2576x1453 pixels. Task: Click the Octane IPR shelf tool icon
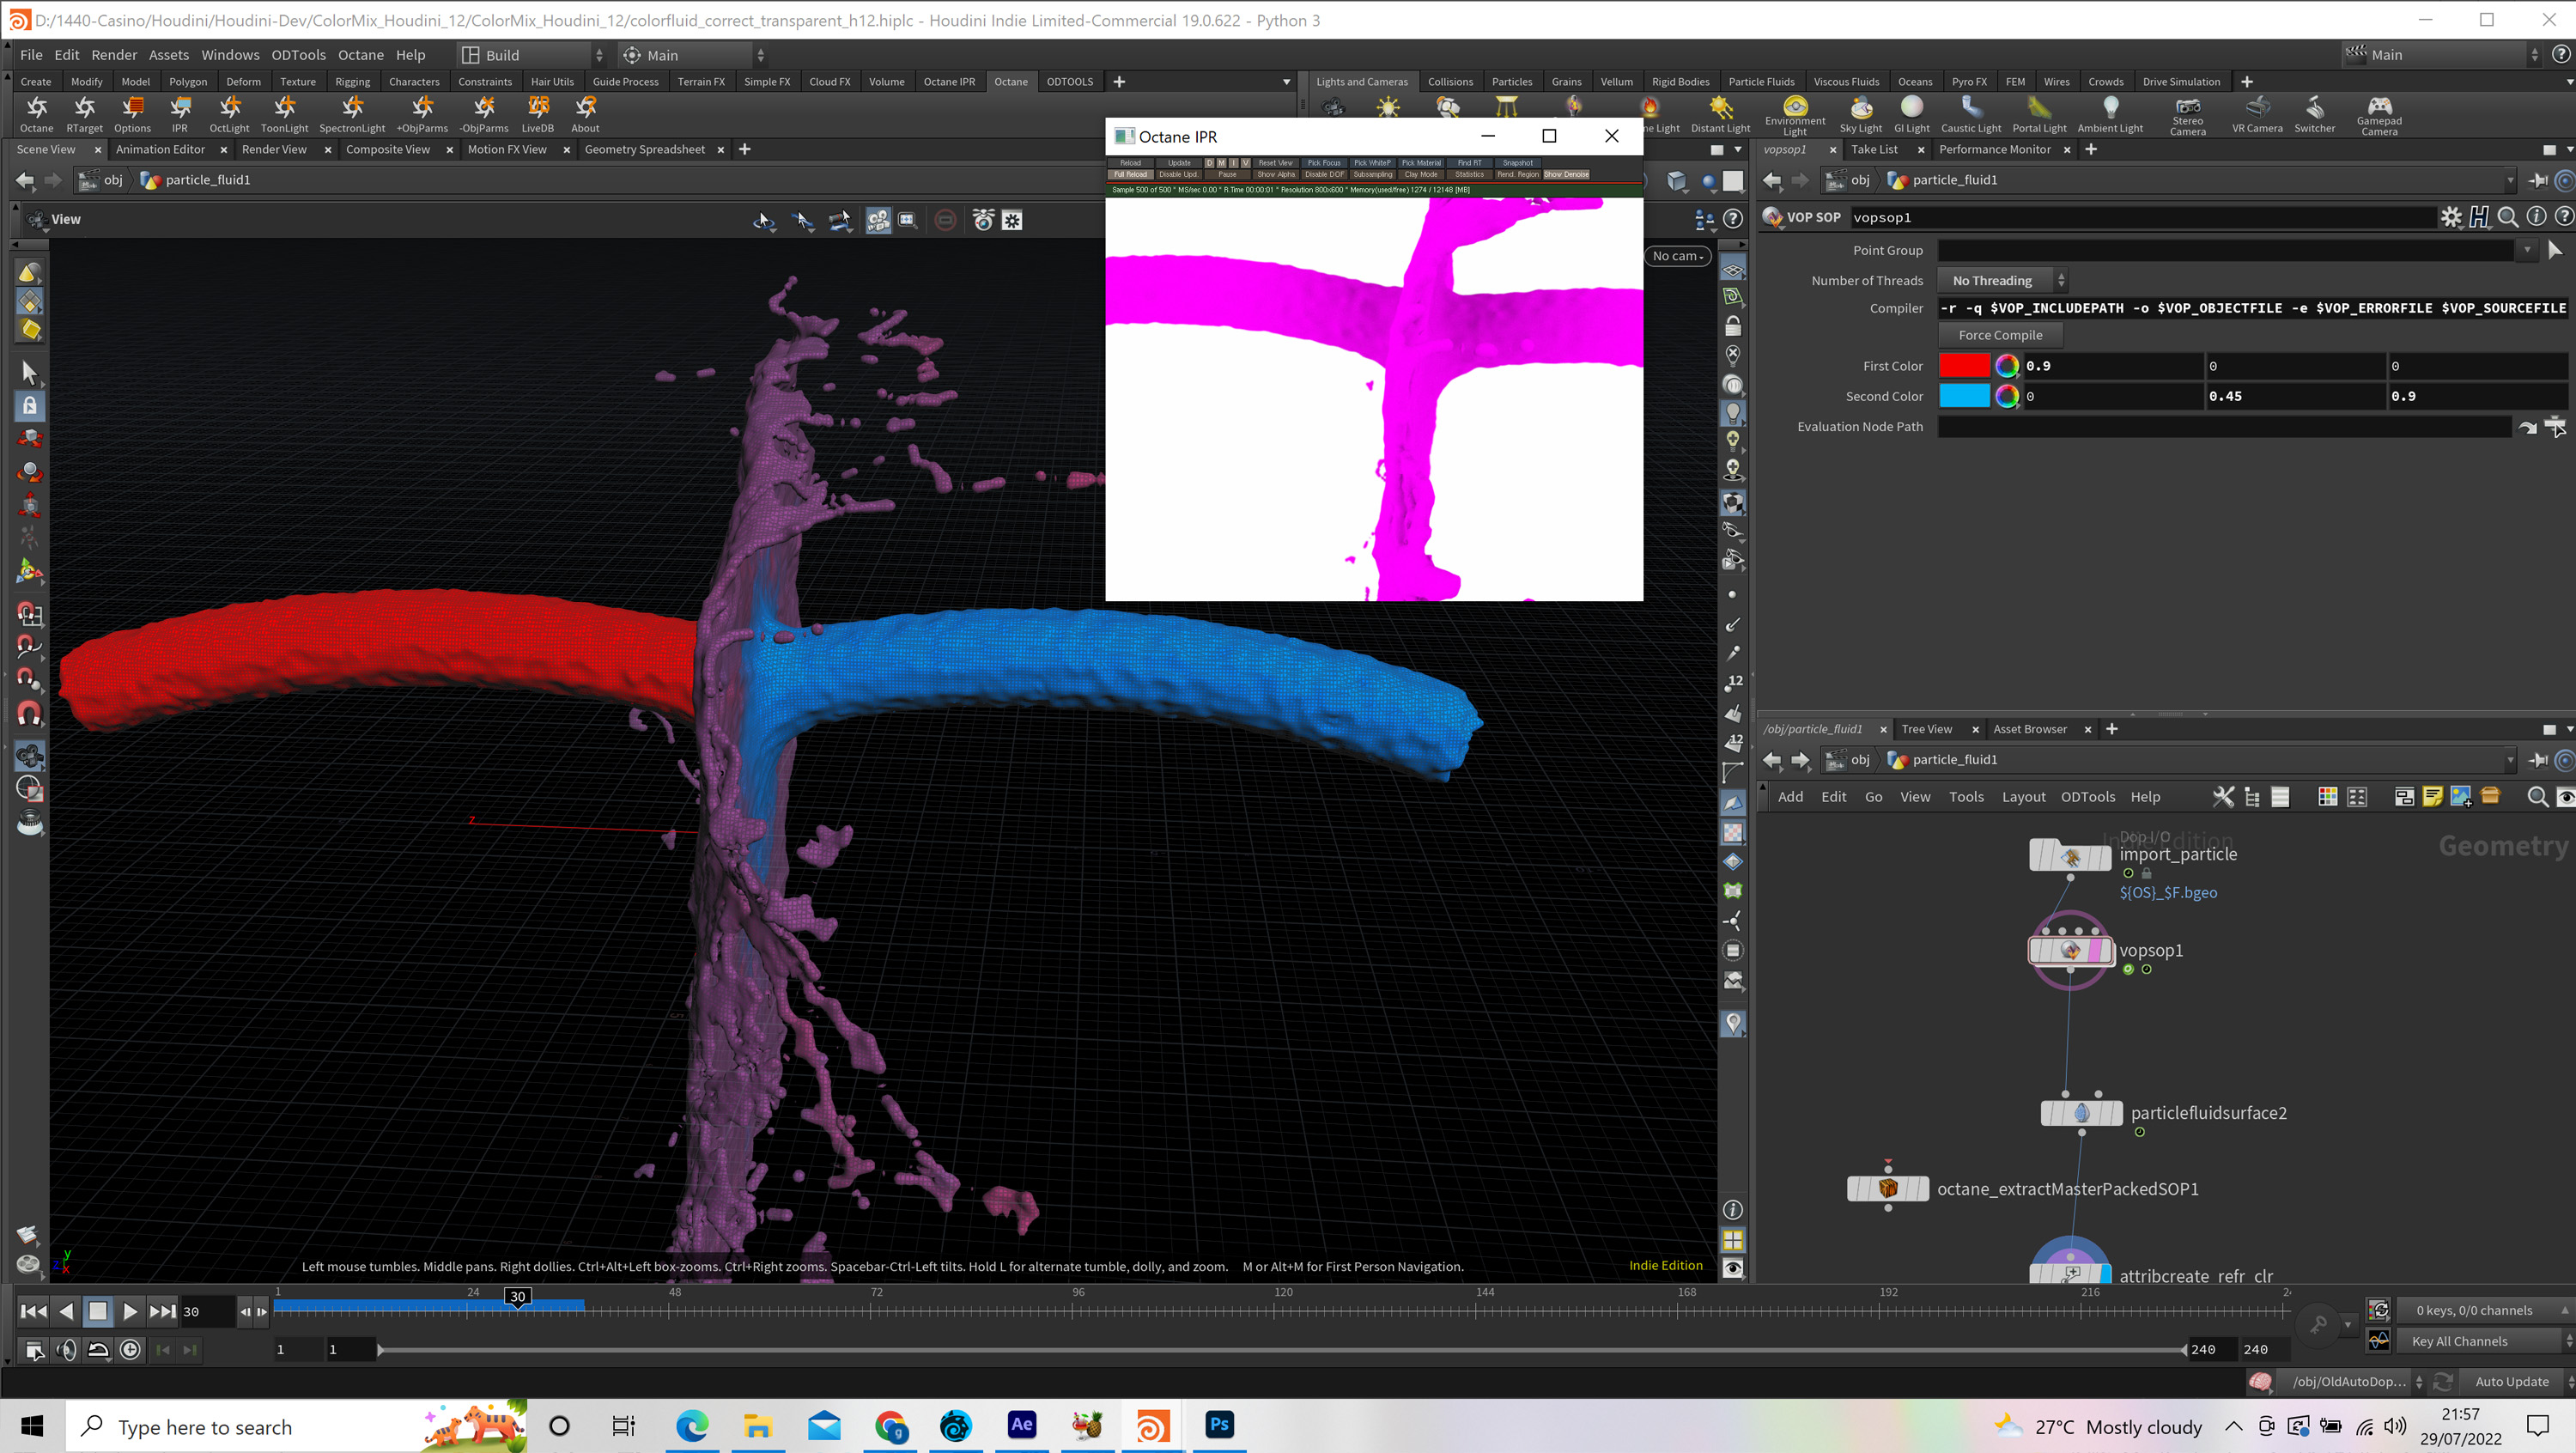179,109
